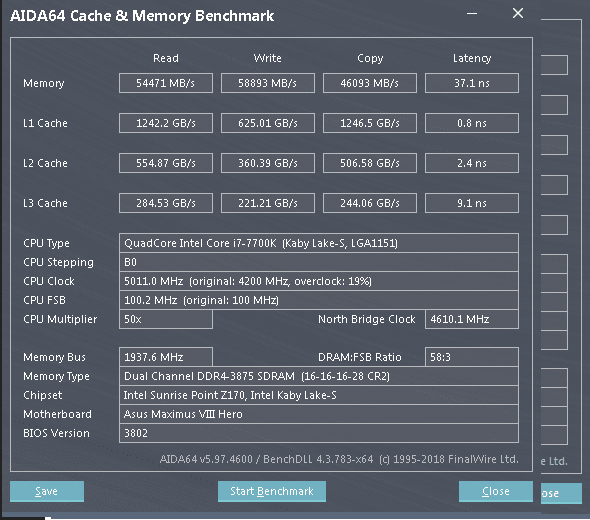Click the L1 Cache Write value 625.01 GB/s

268,123
